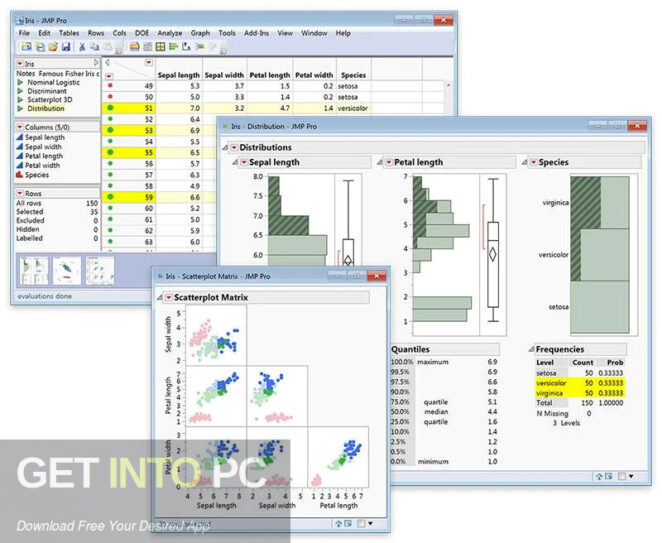Click the green converging lines toolbar icon
This screenshot has width=662, height=543.
(200, 46)
